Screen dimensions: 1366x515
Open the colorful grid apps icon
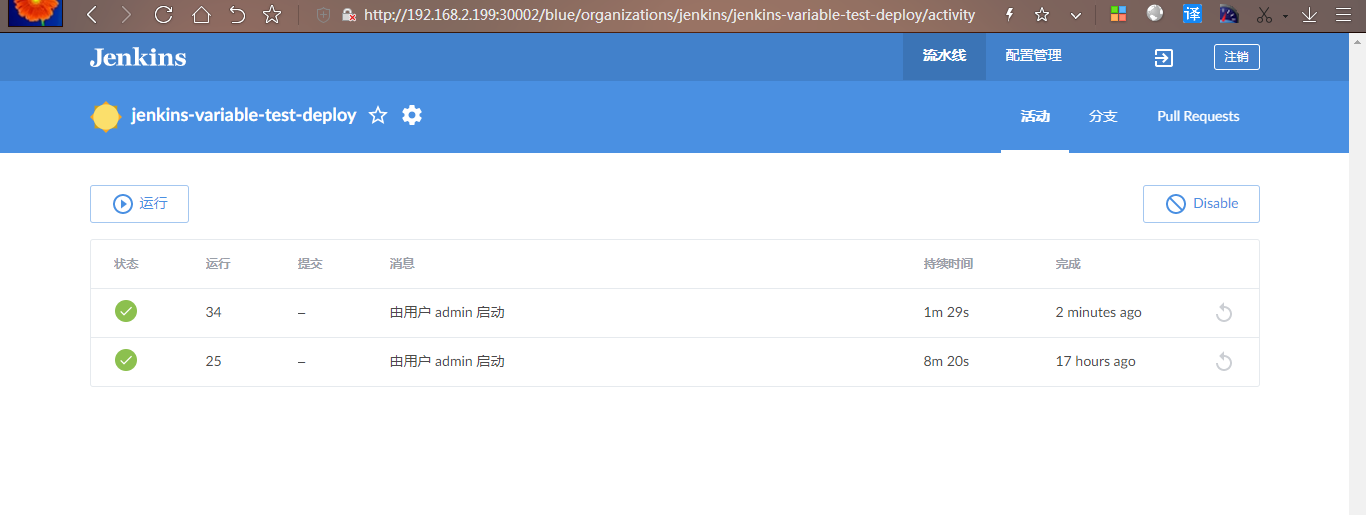pyautogui.click(x=1119, y=15)
